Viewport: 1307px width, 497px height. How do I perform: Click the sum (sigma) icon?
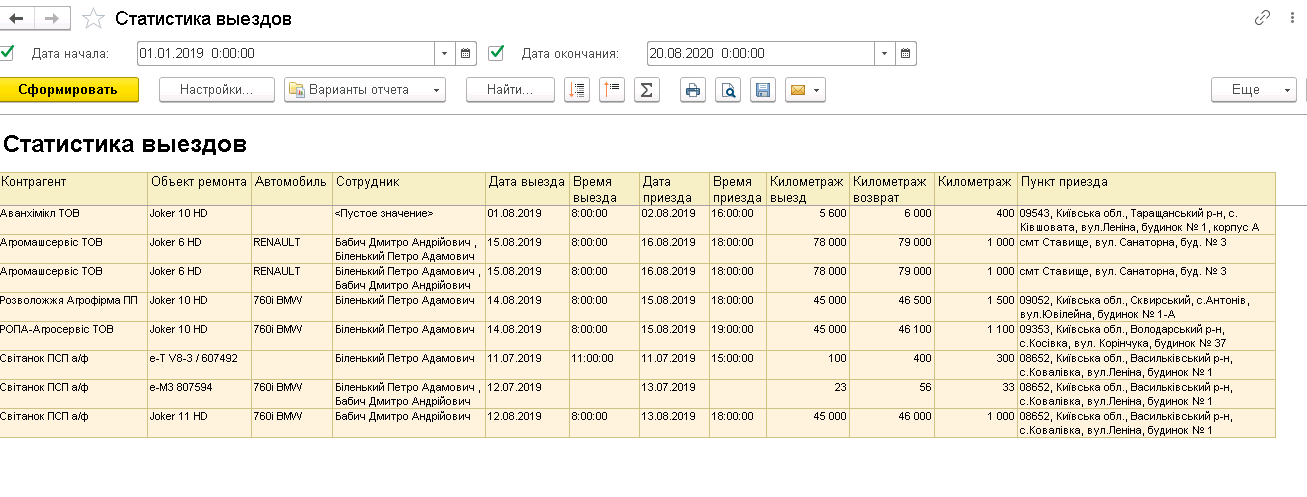(x=647, y=90)
